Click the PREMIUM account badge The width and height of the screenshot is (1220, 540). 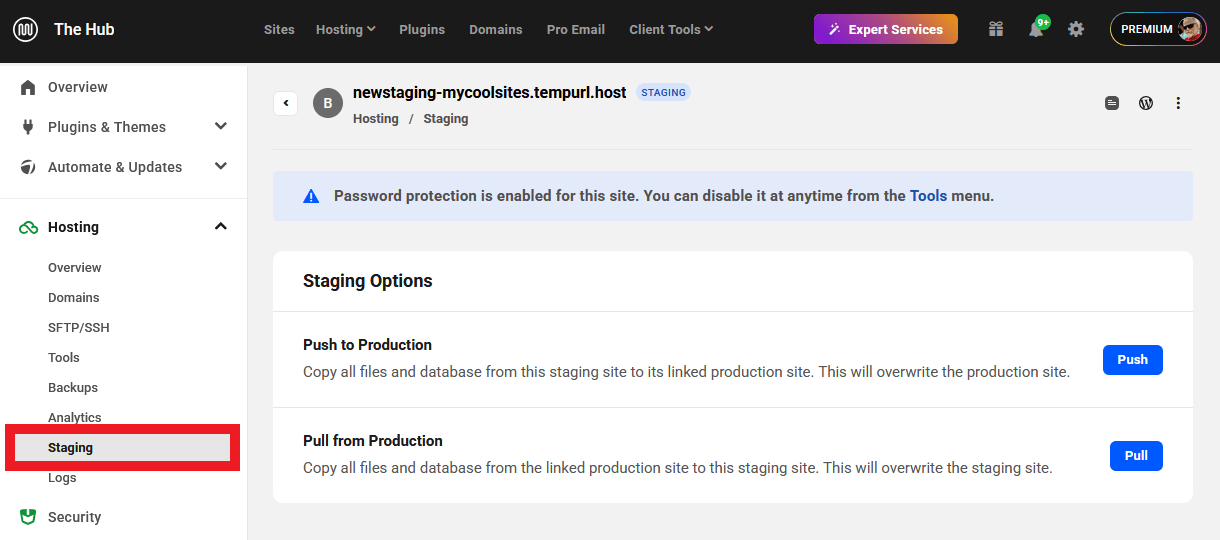(1158, 29)
